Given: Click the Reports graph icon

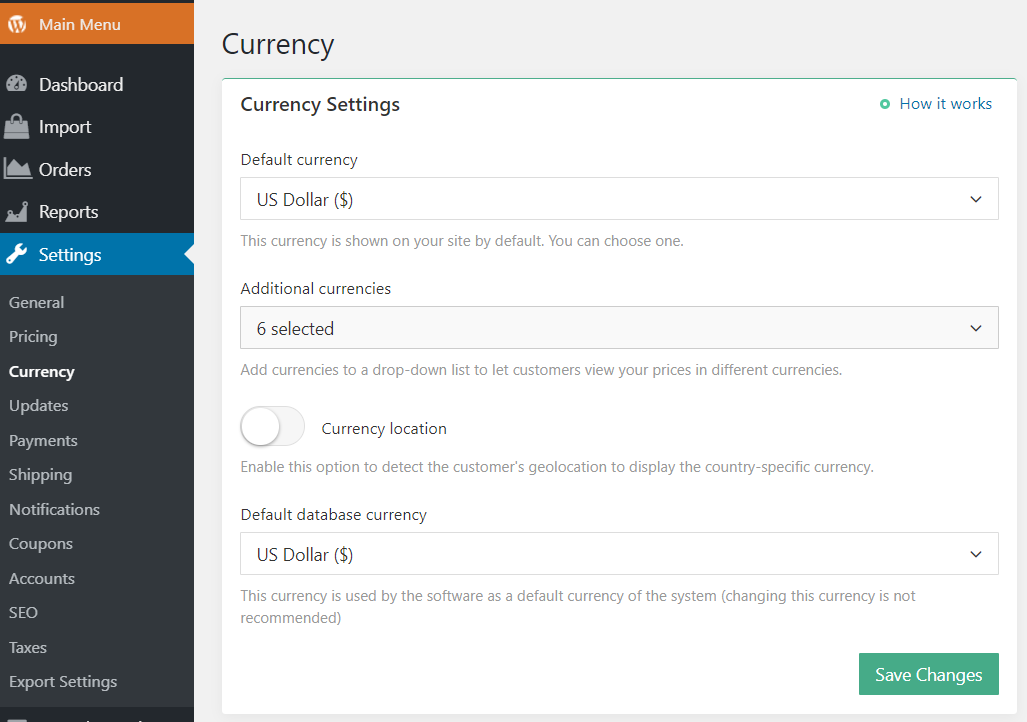Looking at the screenshot, I should coord(17,212).
